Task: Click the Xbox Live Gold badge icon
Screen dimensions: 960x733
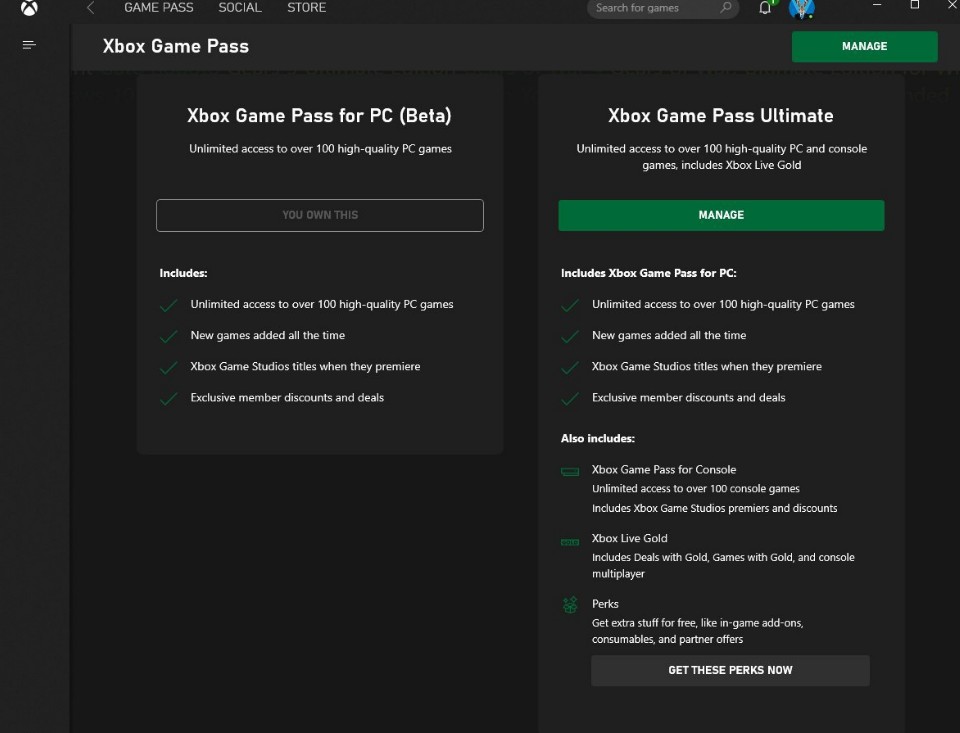Action: [x=570, y=541]
